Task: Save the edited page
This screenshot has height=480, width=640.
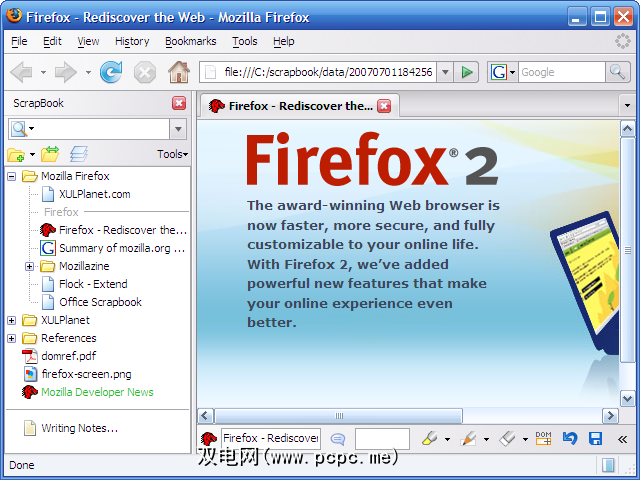Action: [596, 439]
